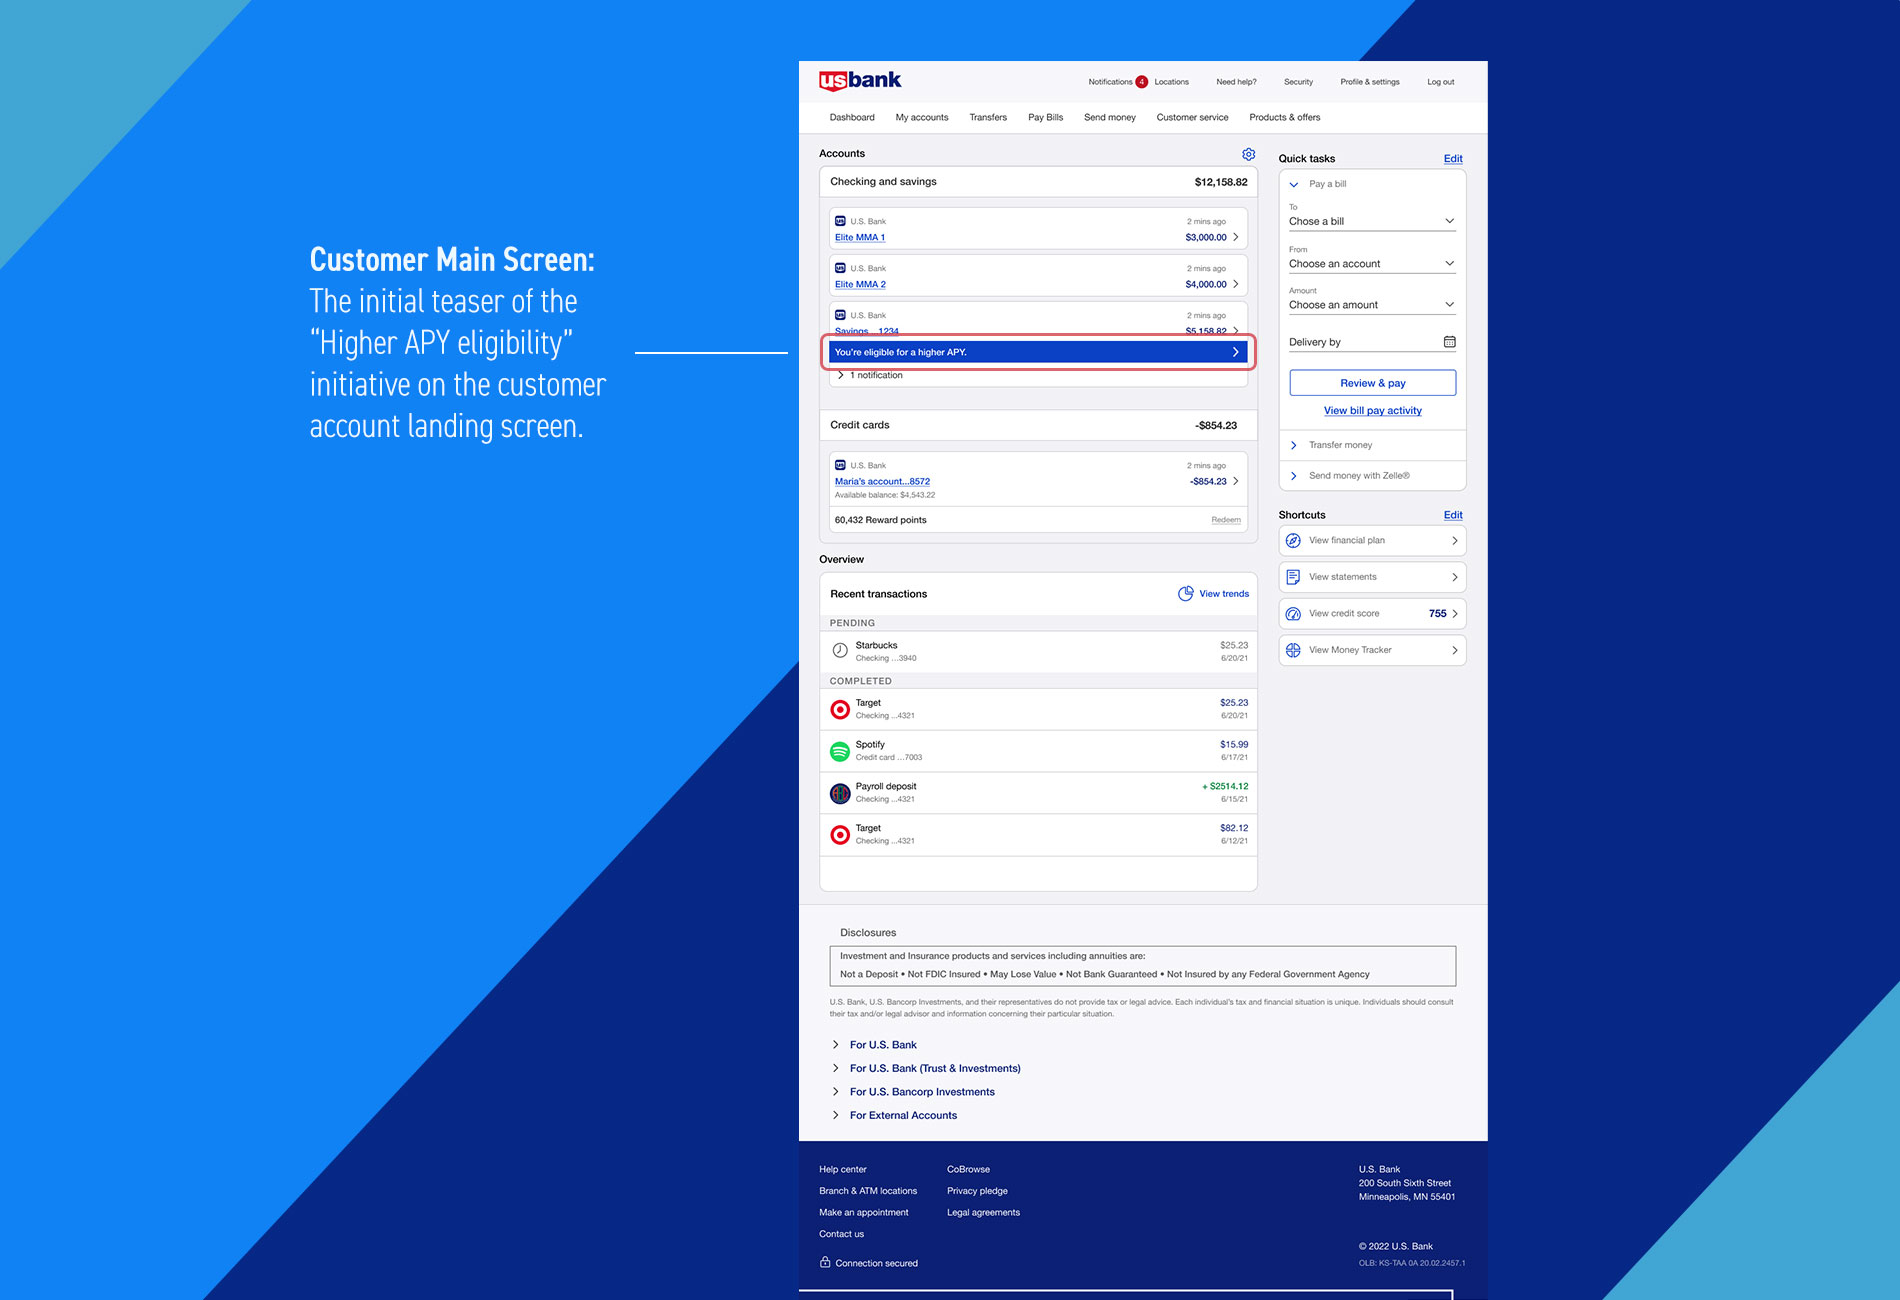Collapse the Pay a bill section
Image resolution: width=1900 pixels, height=1300 pixels.
coord(1293,184)
